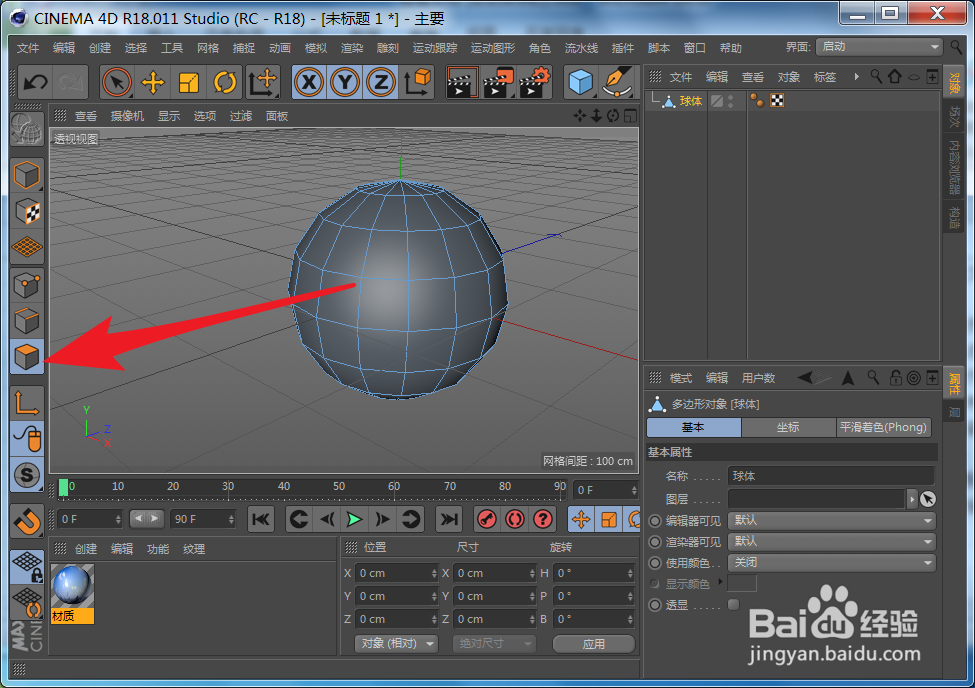Open 编辑器可见 dropdown
This screenshot has width=975, height=688.
point(832,520)
